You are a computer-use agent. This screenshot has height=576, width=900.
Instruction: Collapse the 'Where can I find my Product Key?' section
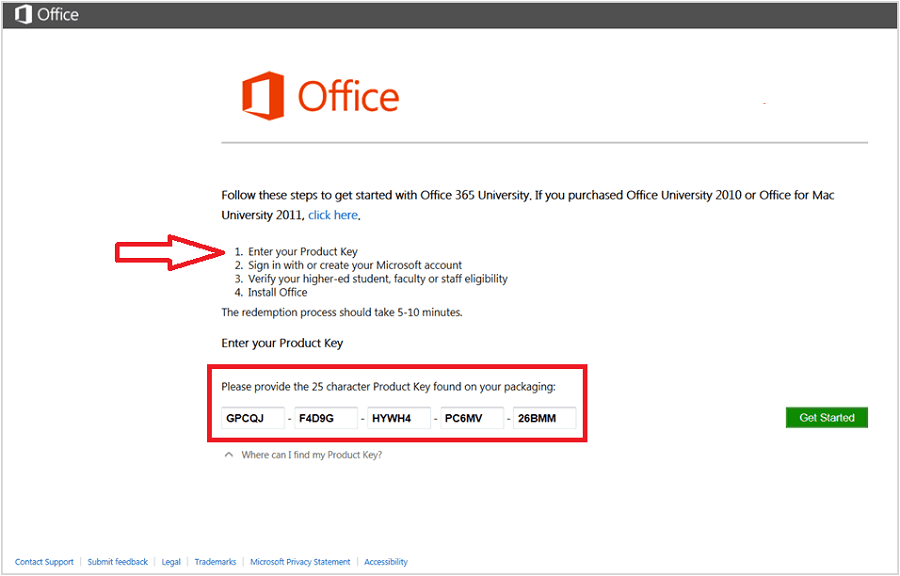click(228, 454)
